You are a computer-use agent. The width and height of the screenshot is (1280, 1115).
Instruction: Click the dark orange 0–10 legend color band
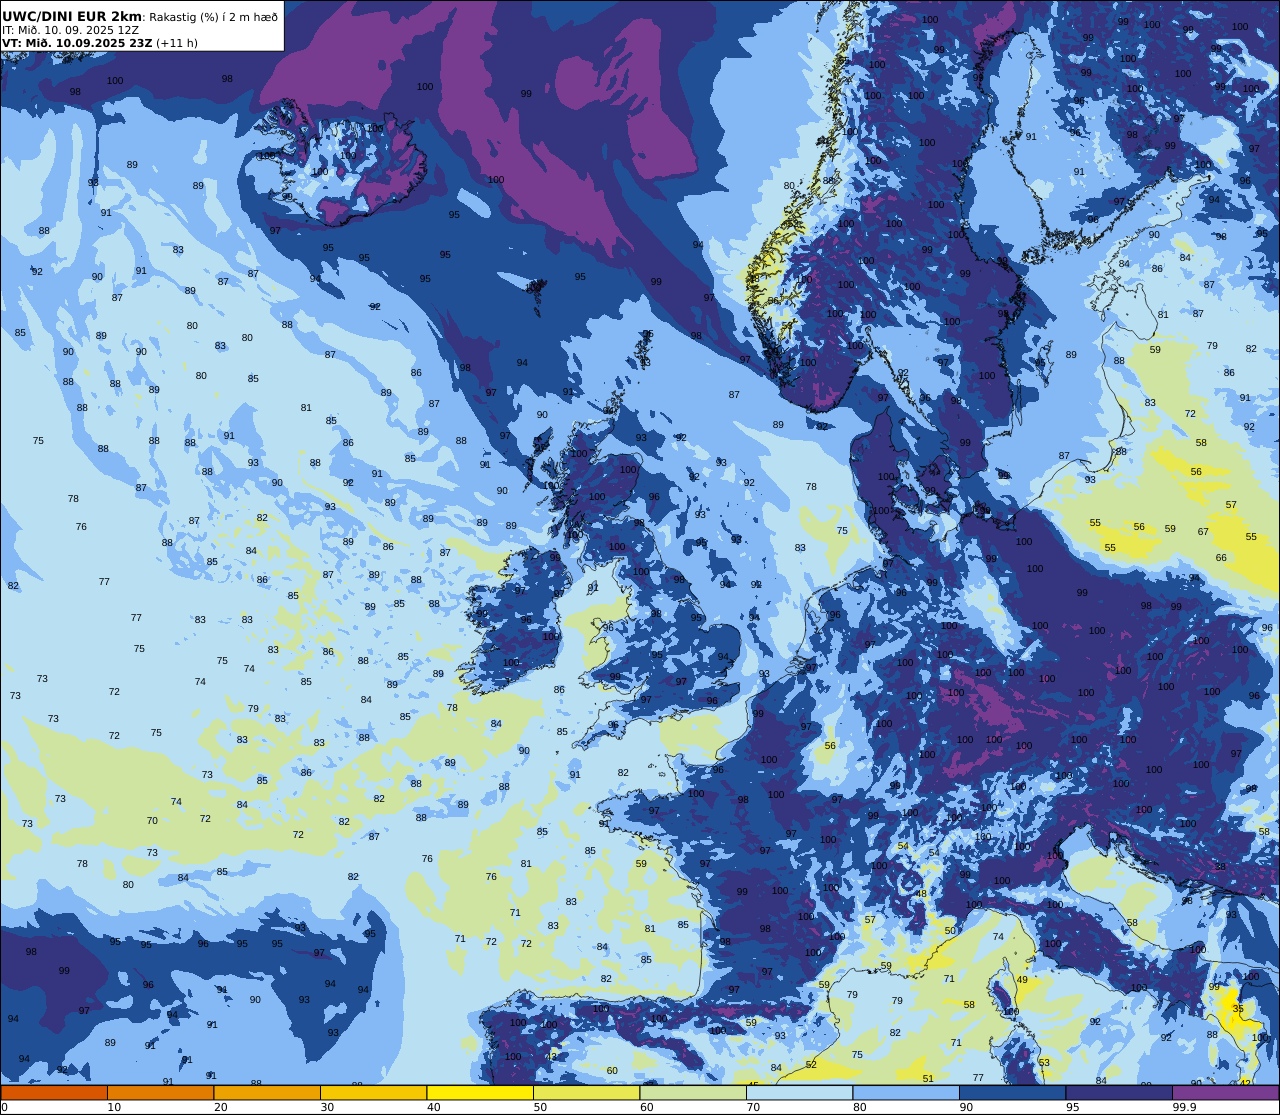pos(54,1092)
